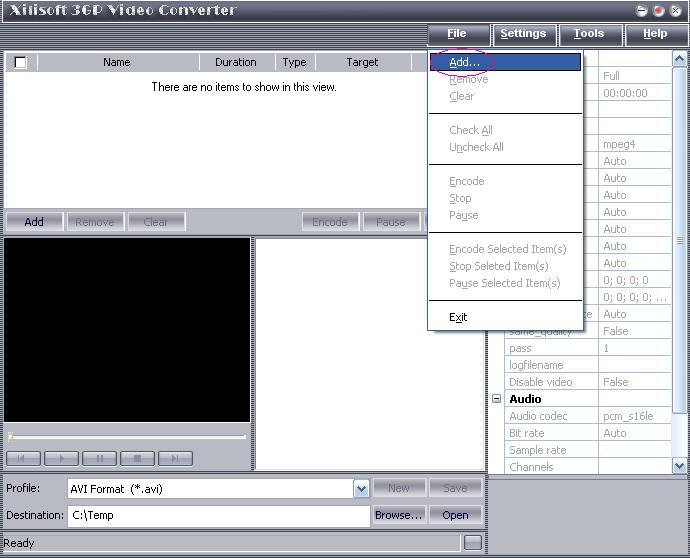
Task: Click the Open button for the destination folder
Action: (455, 515)
